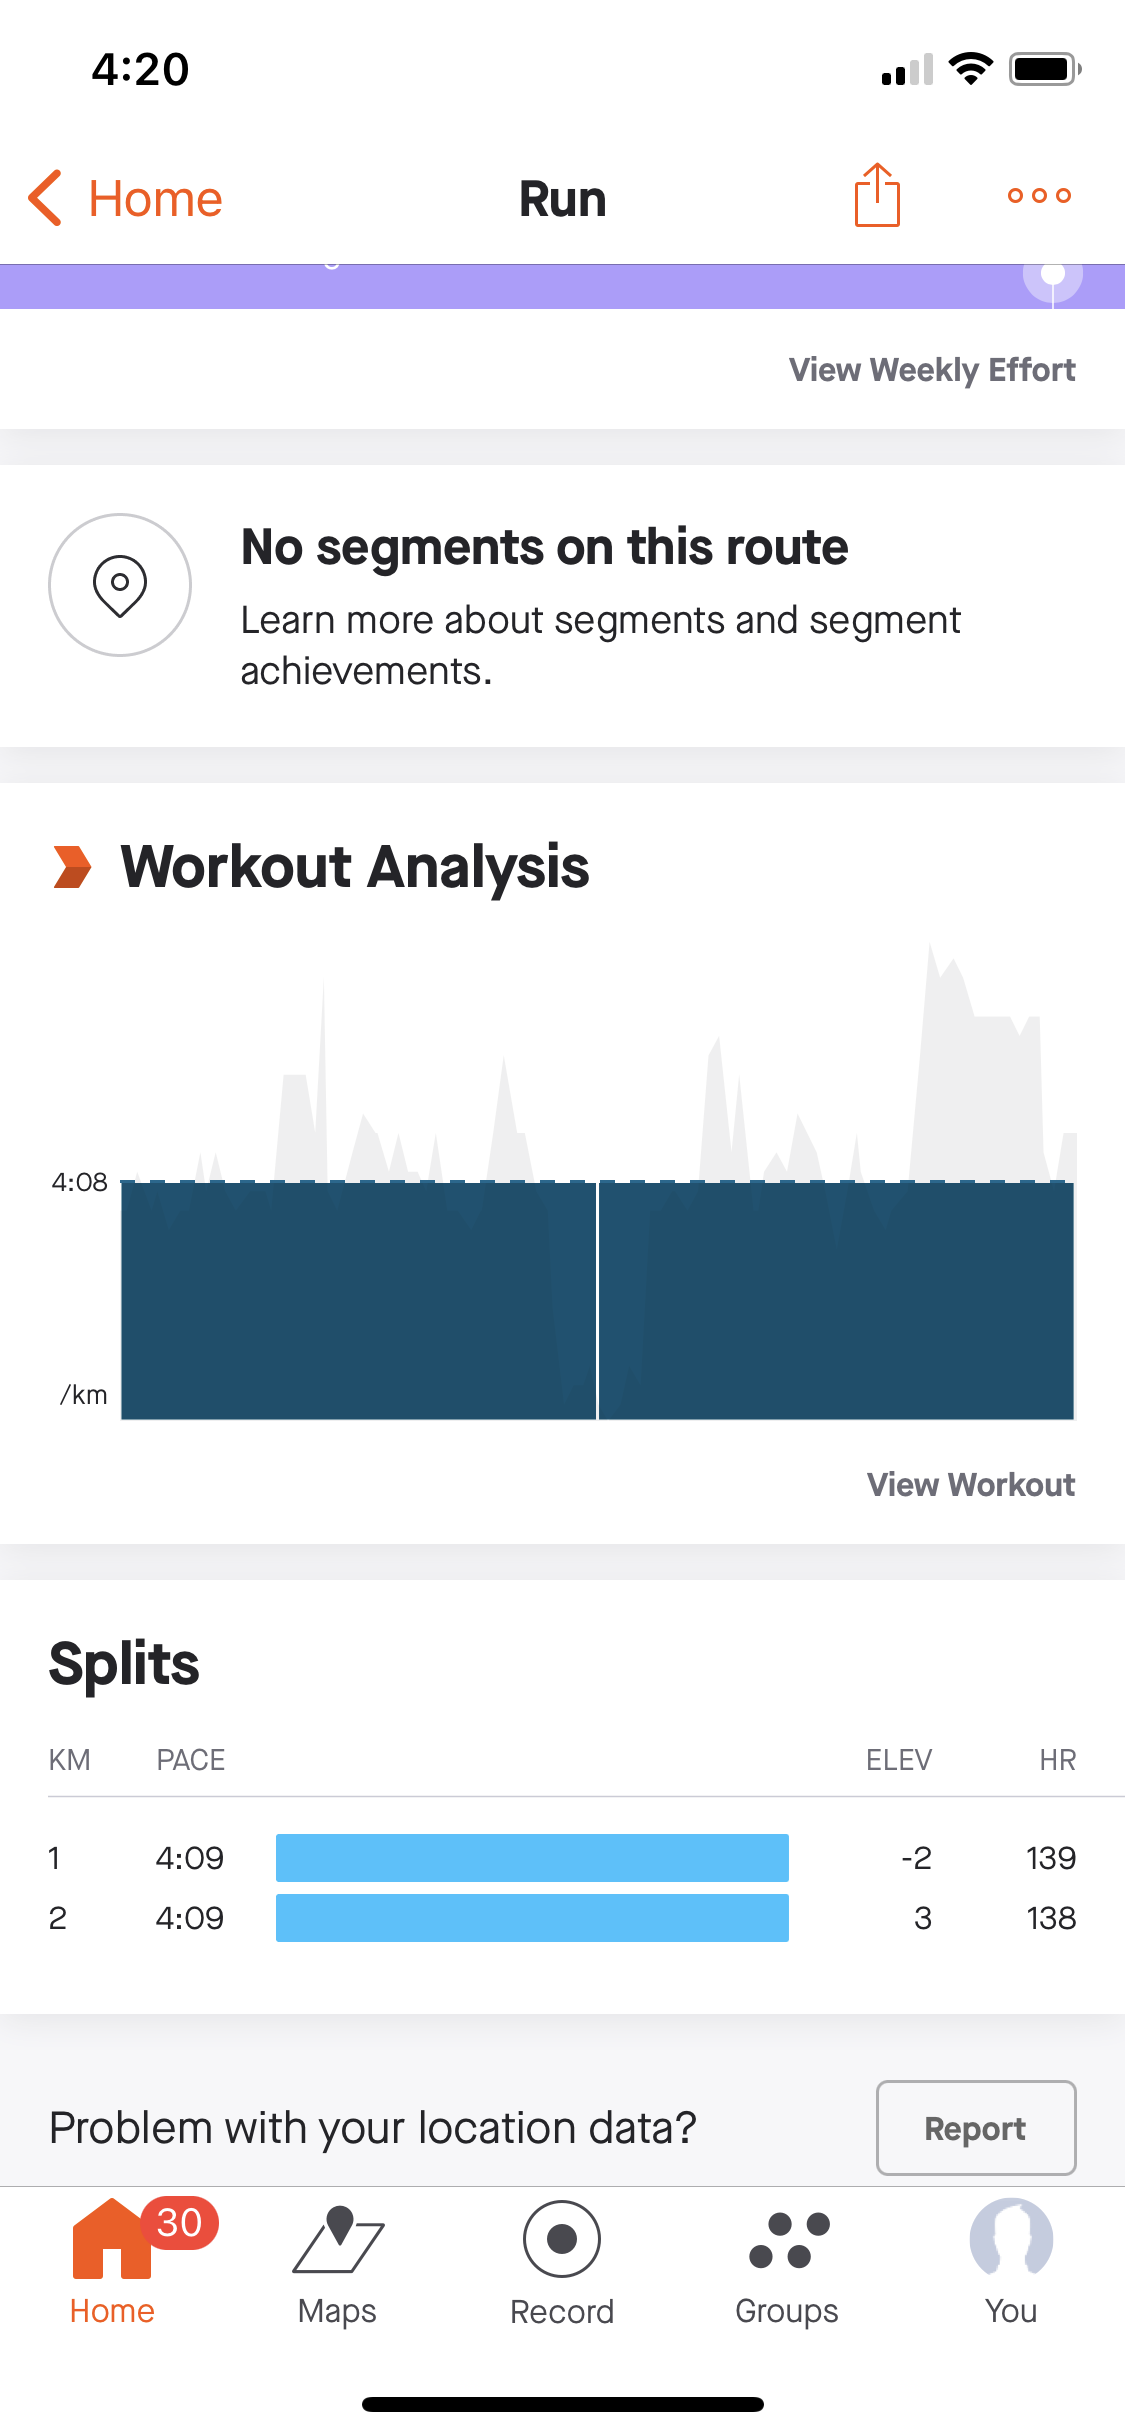Tap the Workout Analysis heading
The image size is (1125, 2436).
(354, 867)
